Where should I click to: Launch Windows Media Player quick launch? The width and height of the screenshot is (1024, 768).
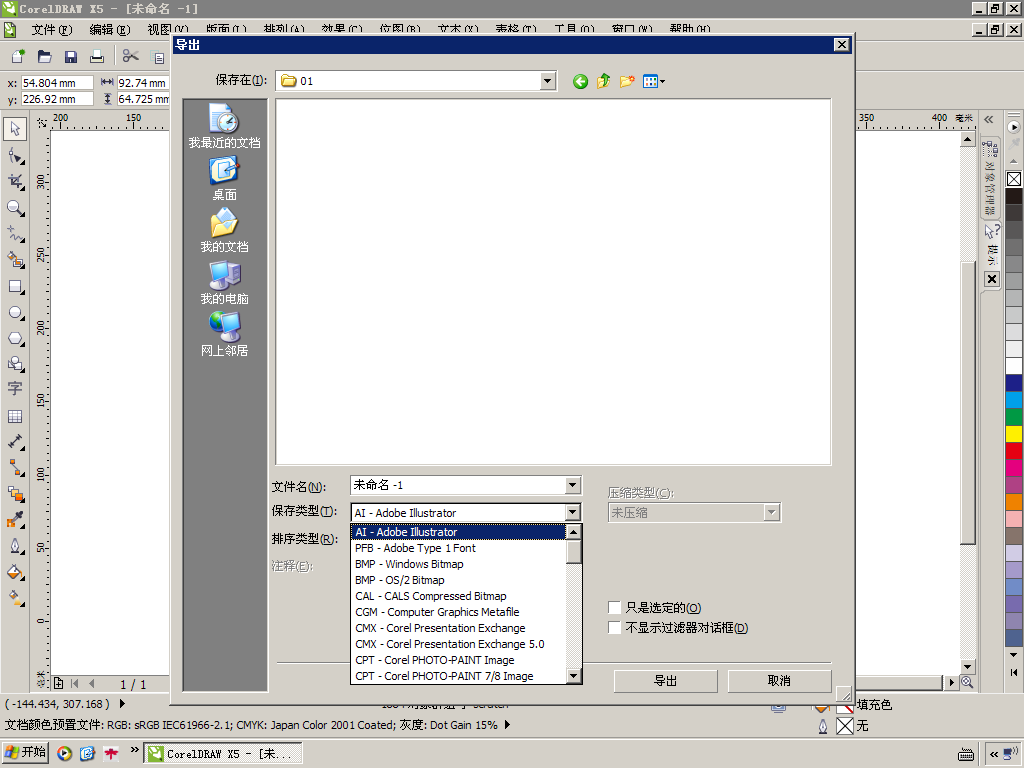pyautogui.click(x=64, y=753)
